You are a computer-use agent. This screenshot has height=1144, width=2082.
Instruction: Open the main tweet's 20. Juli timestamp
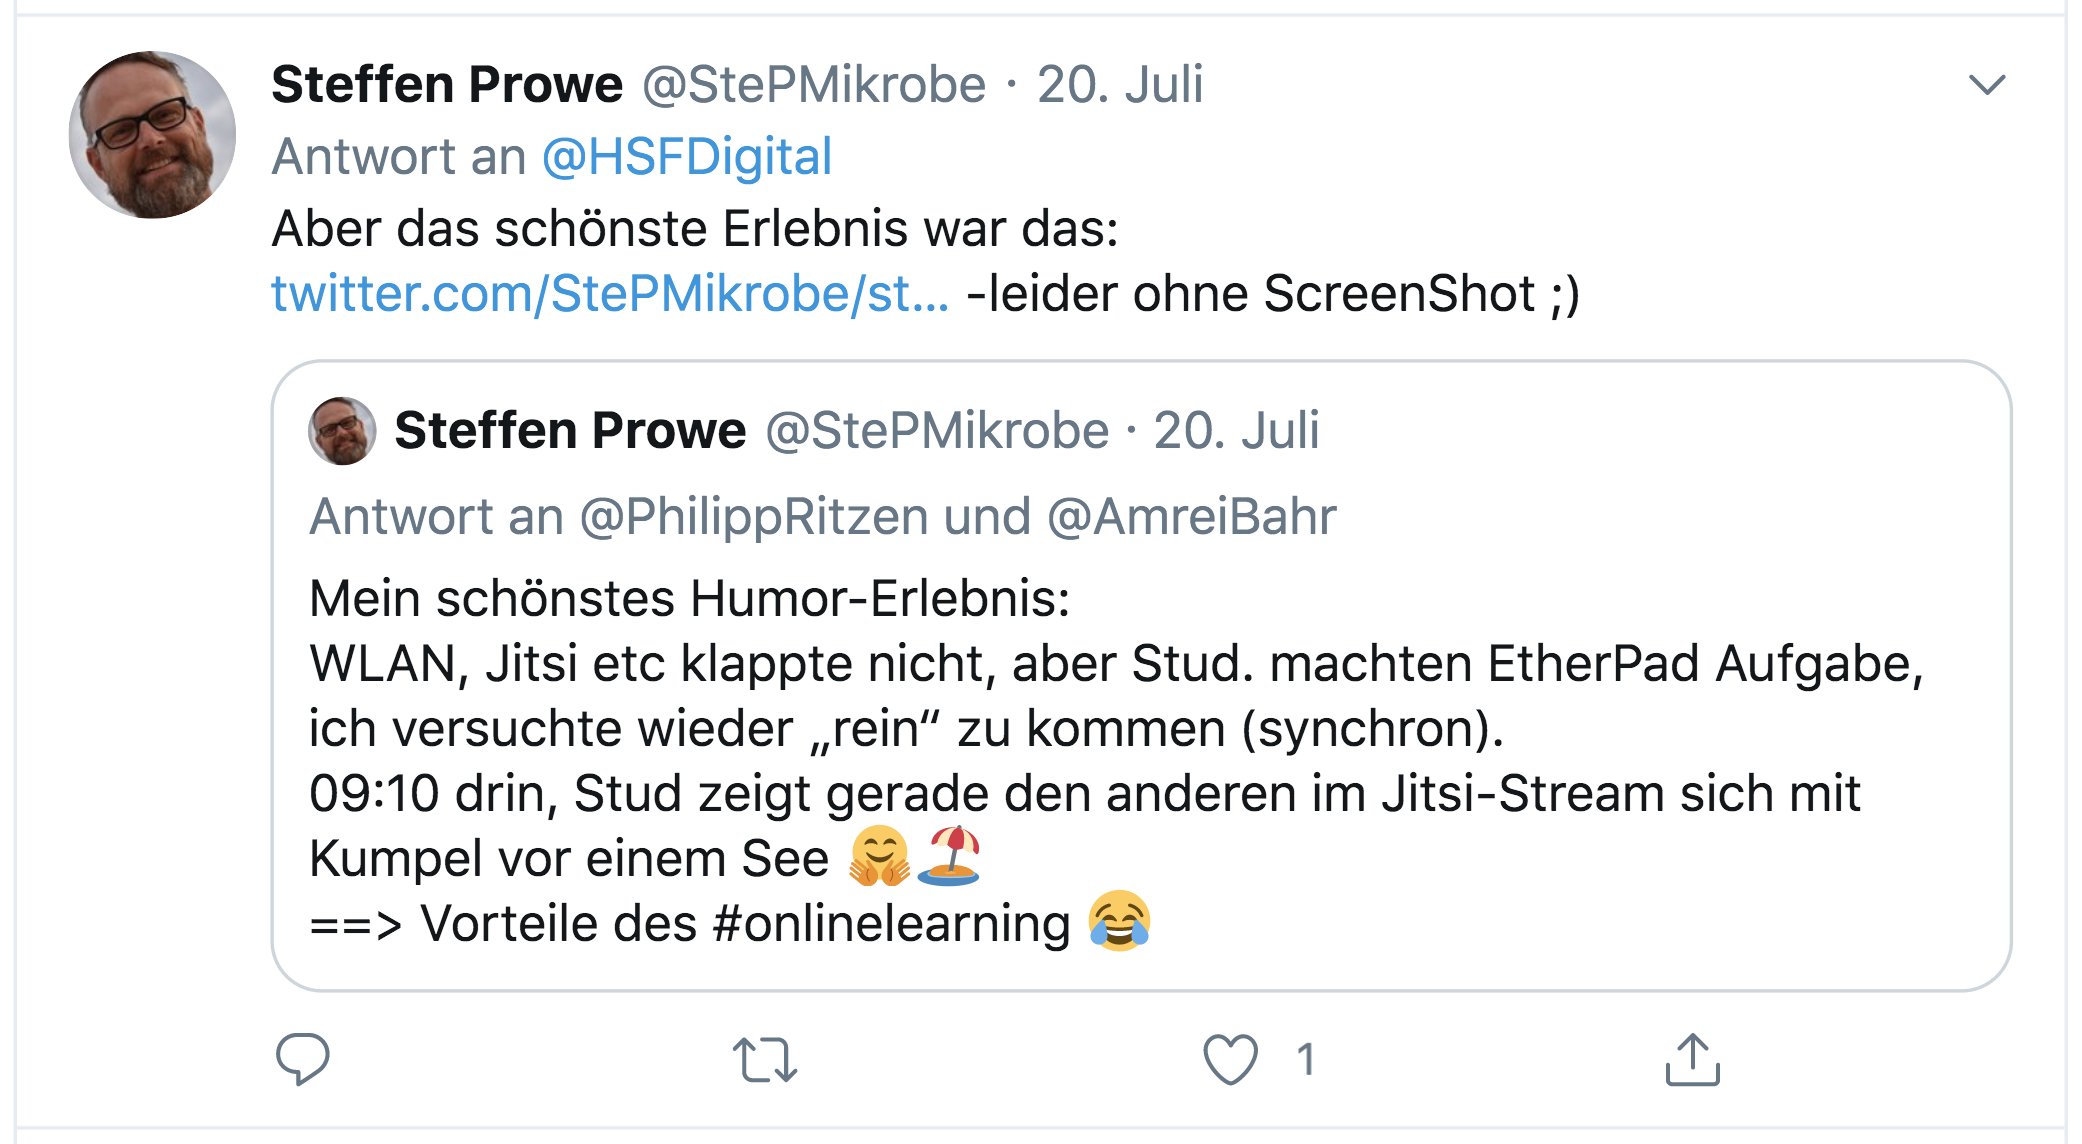click(1119, 85)
